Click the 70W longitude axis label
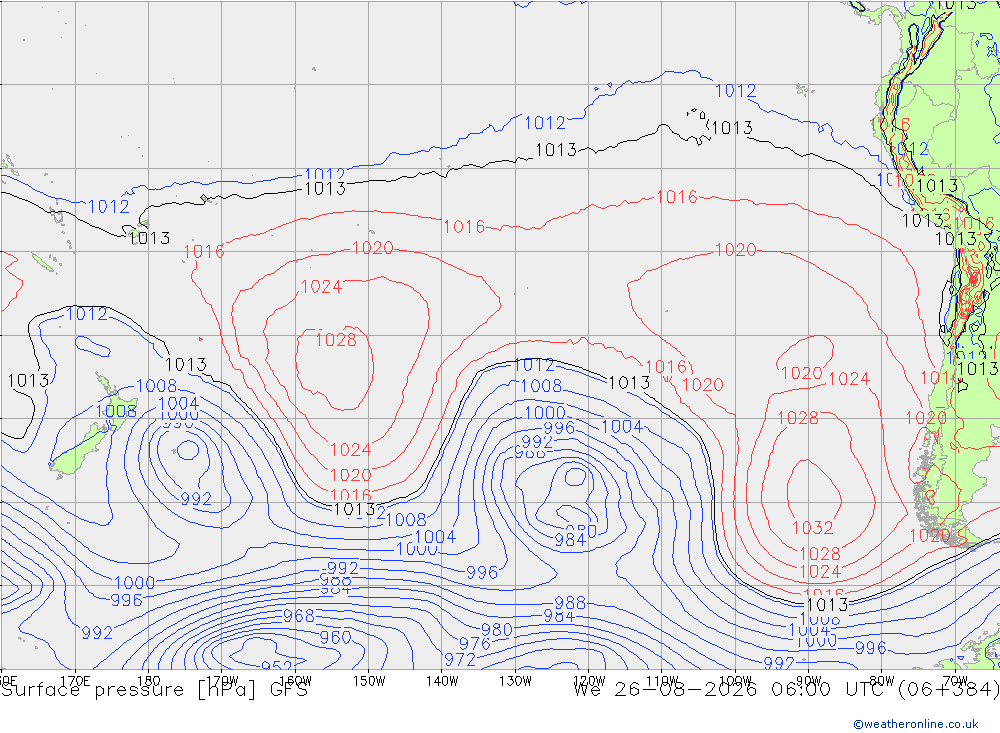Image resolution: width=1000 pixels, height=733 pixels. 955,681
